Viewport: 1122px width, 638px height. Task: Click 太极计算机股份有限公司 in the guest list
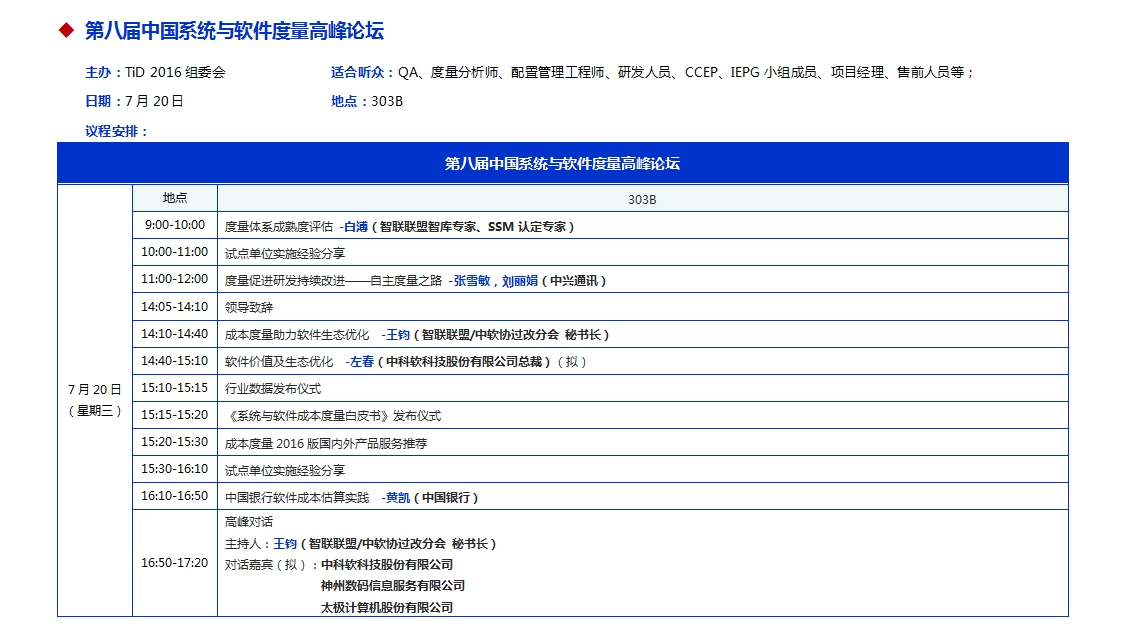(387, 607)
